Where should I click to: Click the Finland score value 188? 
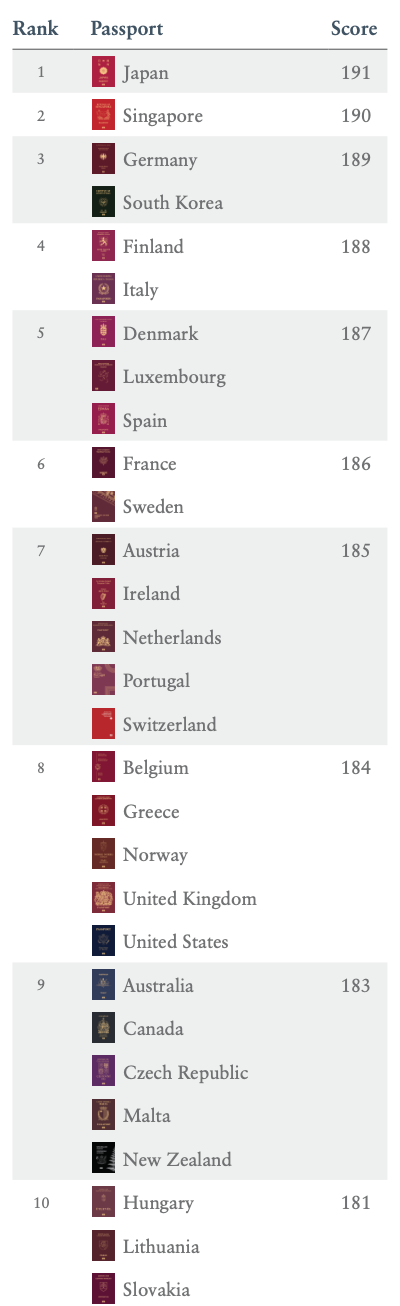[x=355, y=247]
